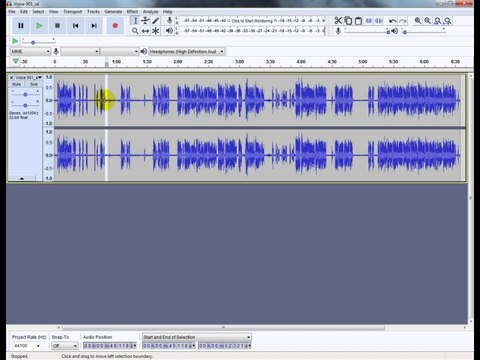The height and width of the screenshot is (360, 480).
Task: Open the Help menu
Action: (167, 12)
